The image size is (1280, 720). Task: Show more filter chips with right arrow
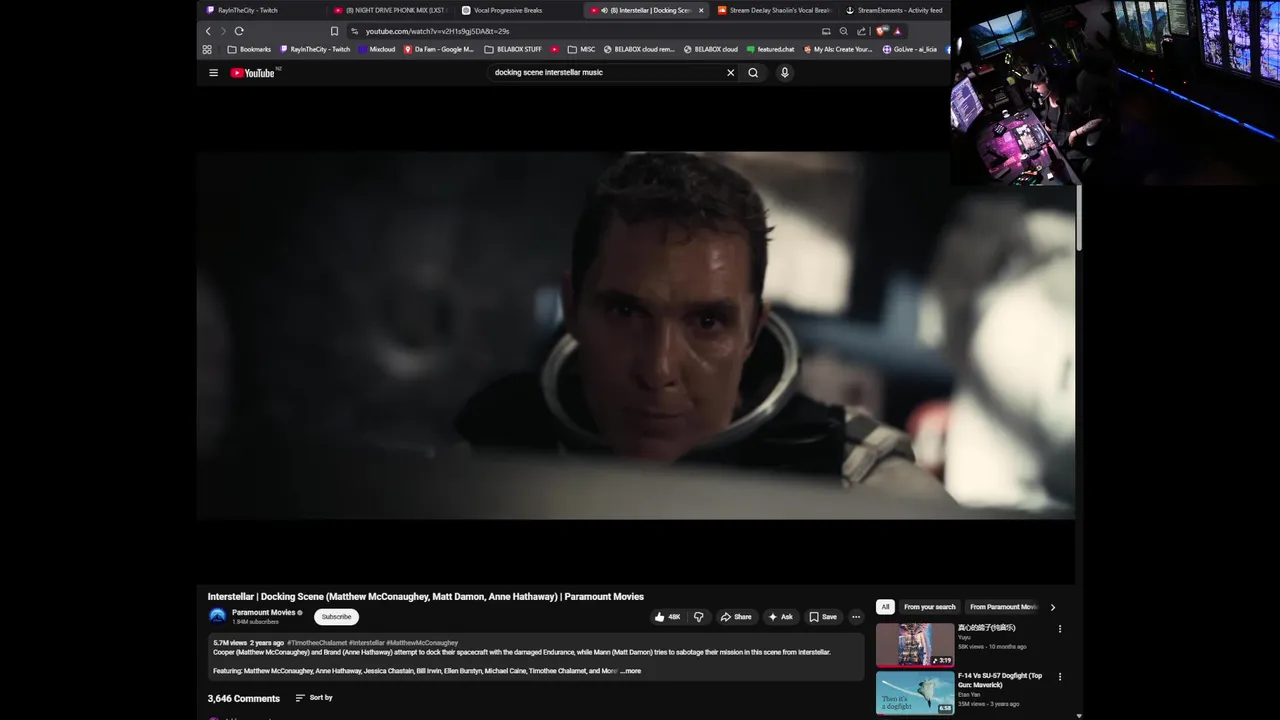[x=1052, y=607]
